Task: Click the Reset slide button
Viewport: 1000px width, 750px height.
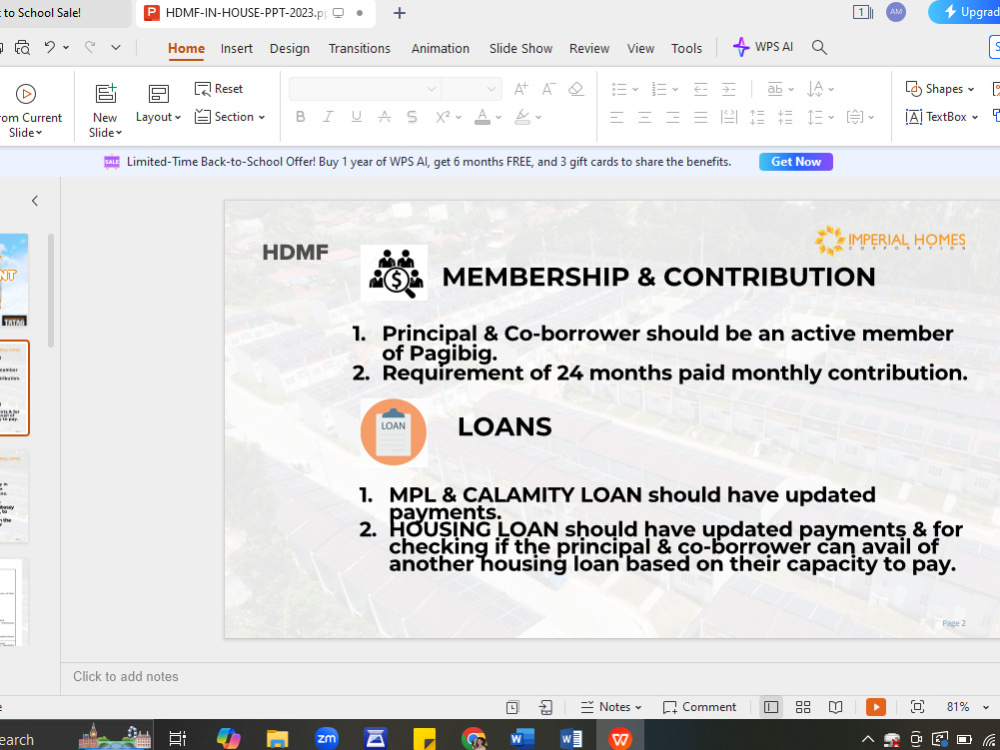Action: 219,89
